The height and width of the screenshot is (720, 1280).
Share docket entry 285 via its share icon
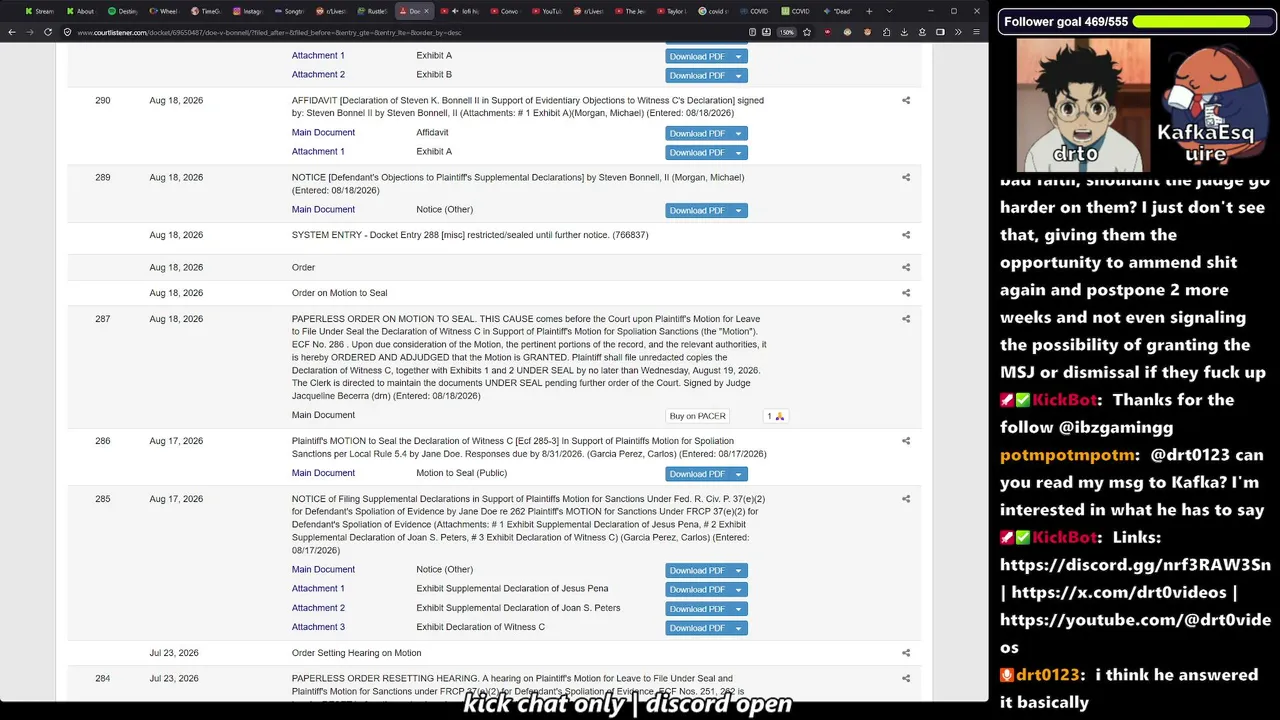906,499
